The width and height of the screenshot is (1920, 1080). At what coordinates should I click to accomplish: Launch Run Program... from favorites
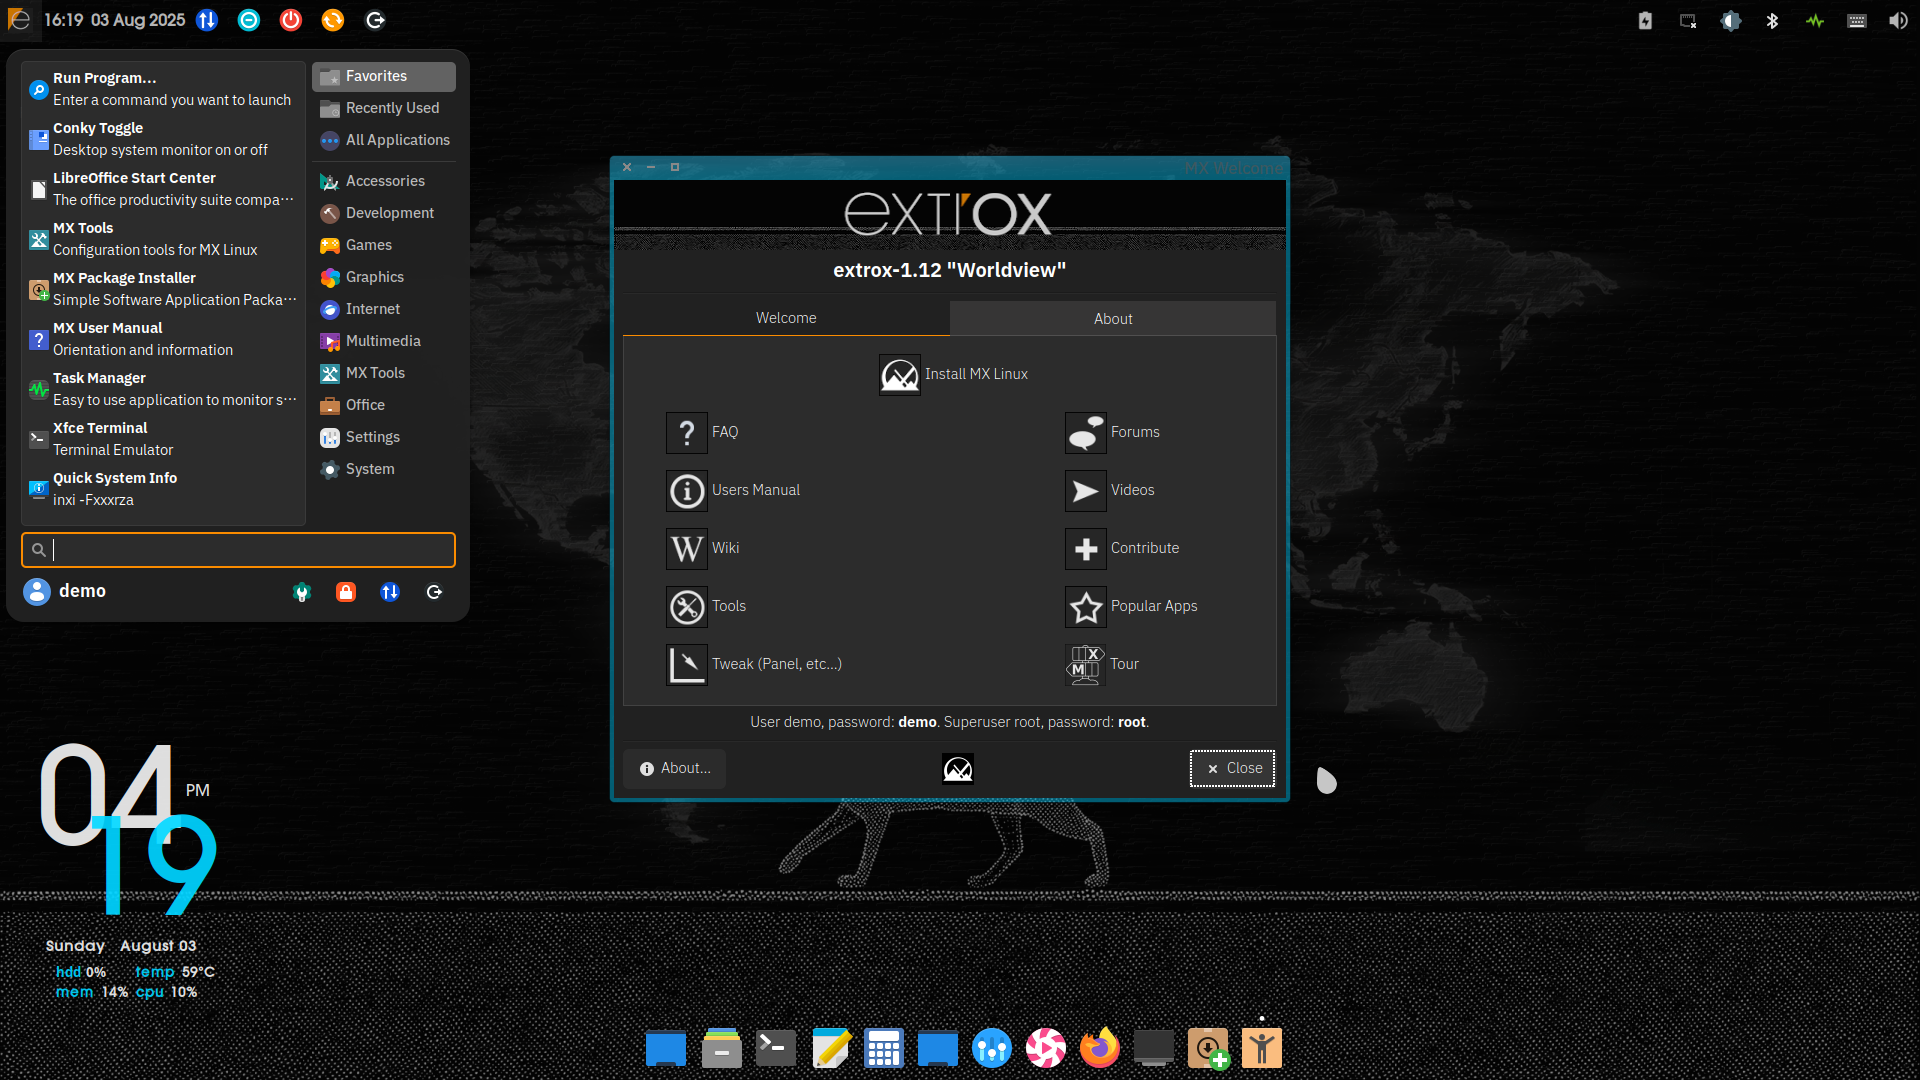[x=163, y=89]
